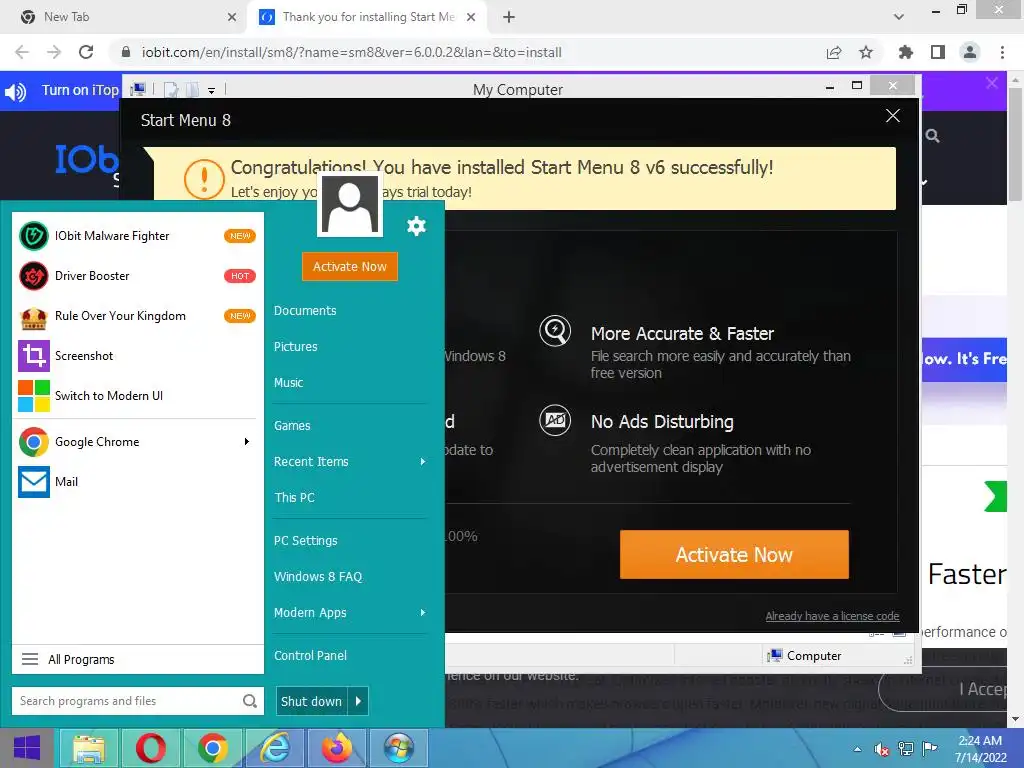Screen dimensions: 1024x768
Task: Open File Explorer from the taskbar
Action: click(x=89, y=748)
